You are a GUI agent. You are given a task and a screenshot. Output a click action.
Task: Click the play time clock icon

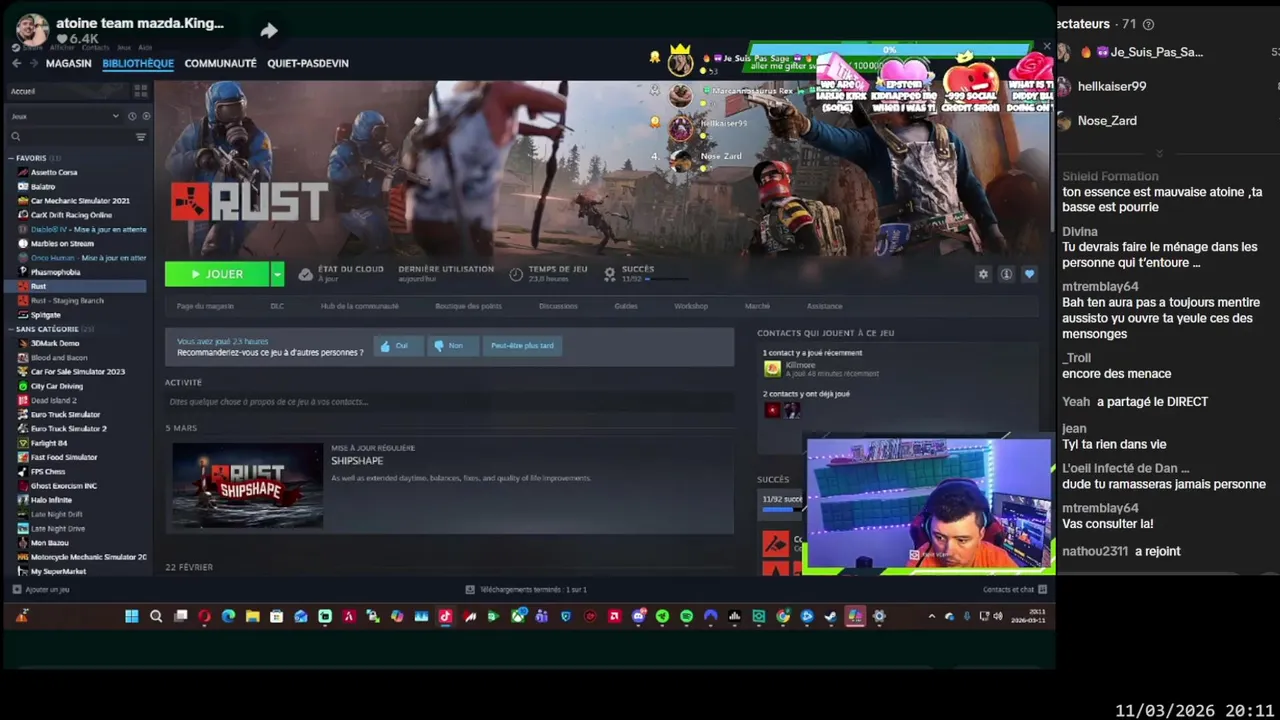tap(516, 274)
